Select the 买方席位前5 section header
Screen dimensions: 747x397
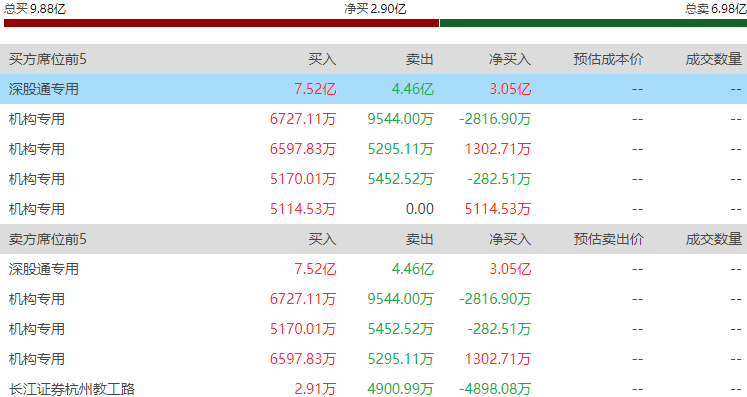pyautogui.click(x=48, y=59)
